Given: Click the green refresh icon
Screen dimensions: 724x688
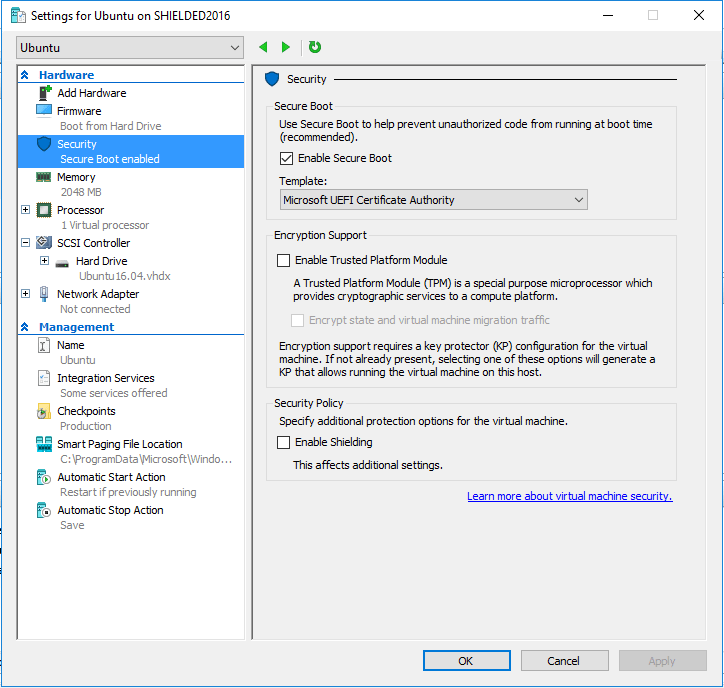Looking at the screenshot, I should click(315, 47).
